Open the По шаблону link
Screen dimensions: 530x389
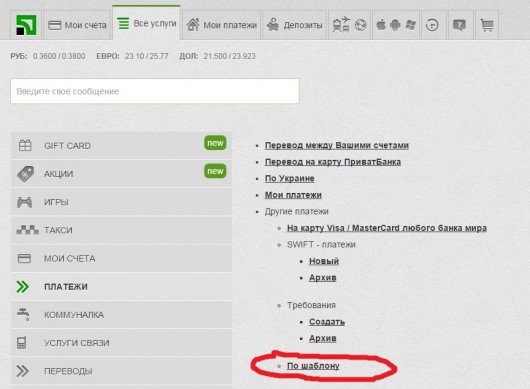[x=313, y=366]
